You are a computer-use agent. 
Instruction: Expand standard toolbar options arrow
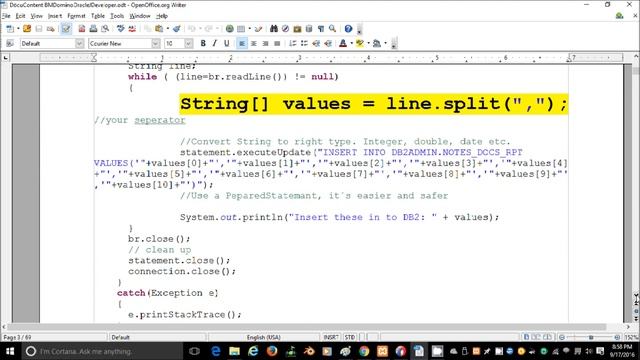(359, 30)
